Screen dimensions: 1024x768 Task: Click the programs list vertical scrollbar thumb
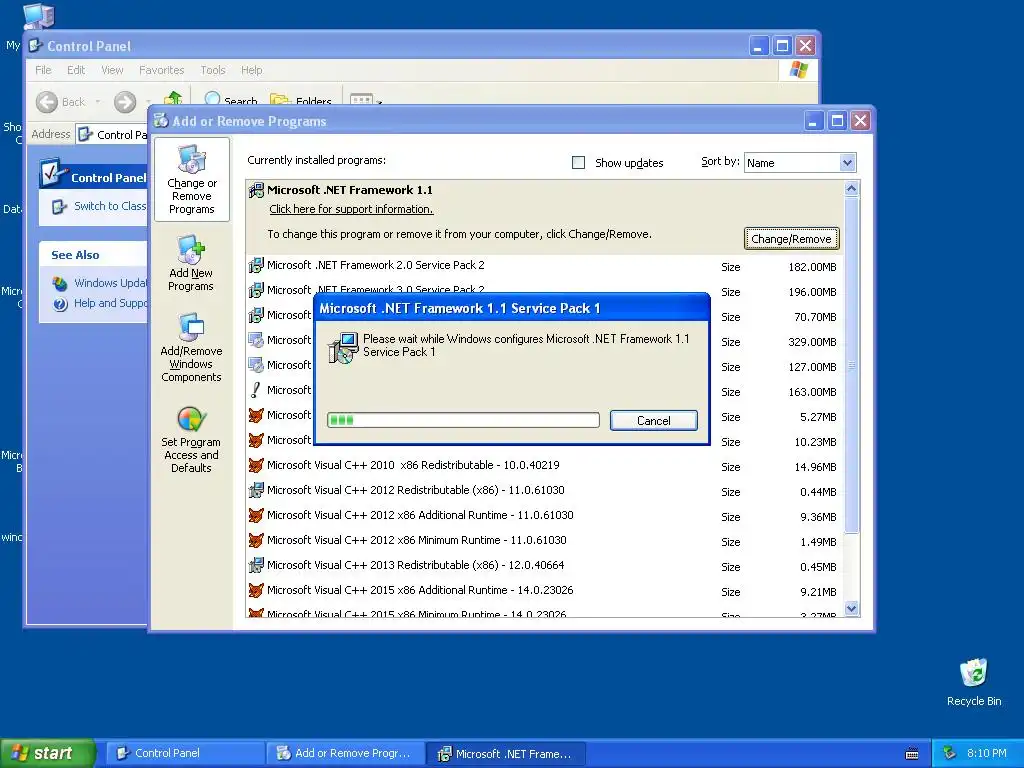(851, 364)
